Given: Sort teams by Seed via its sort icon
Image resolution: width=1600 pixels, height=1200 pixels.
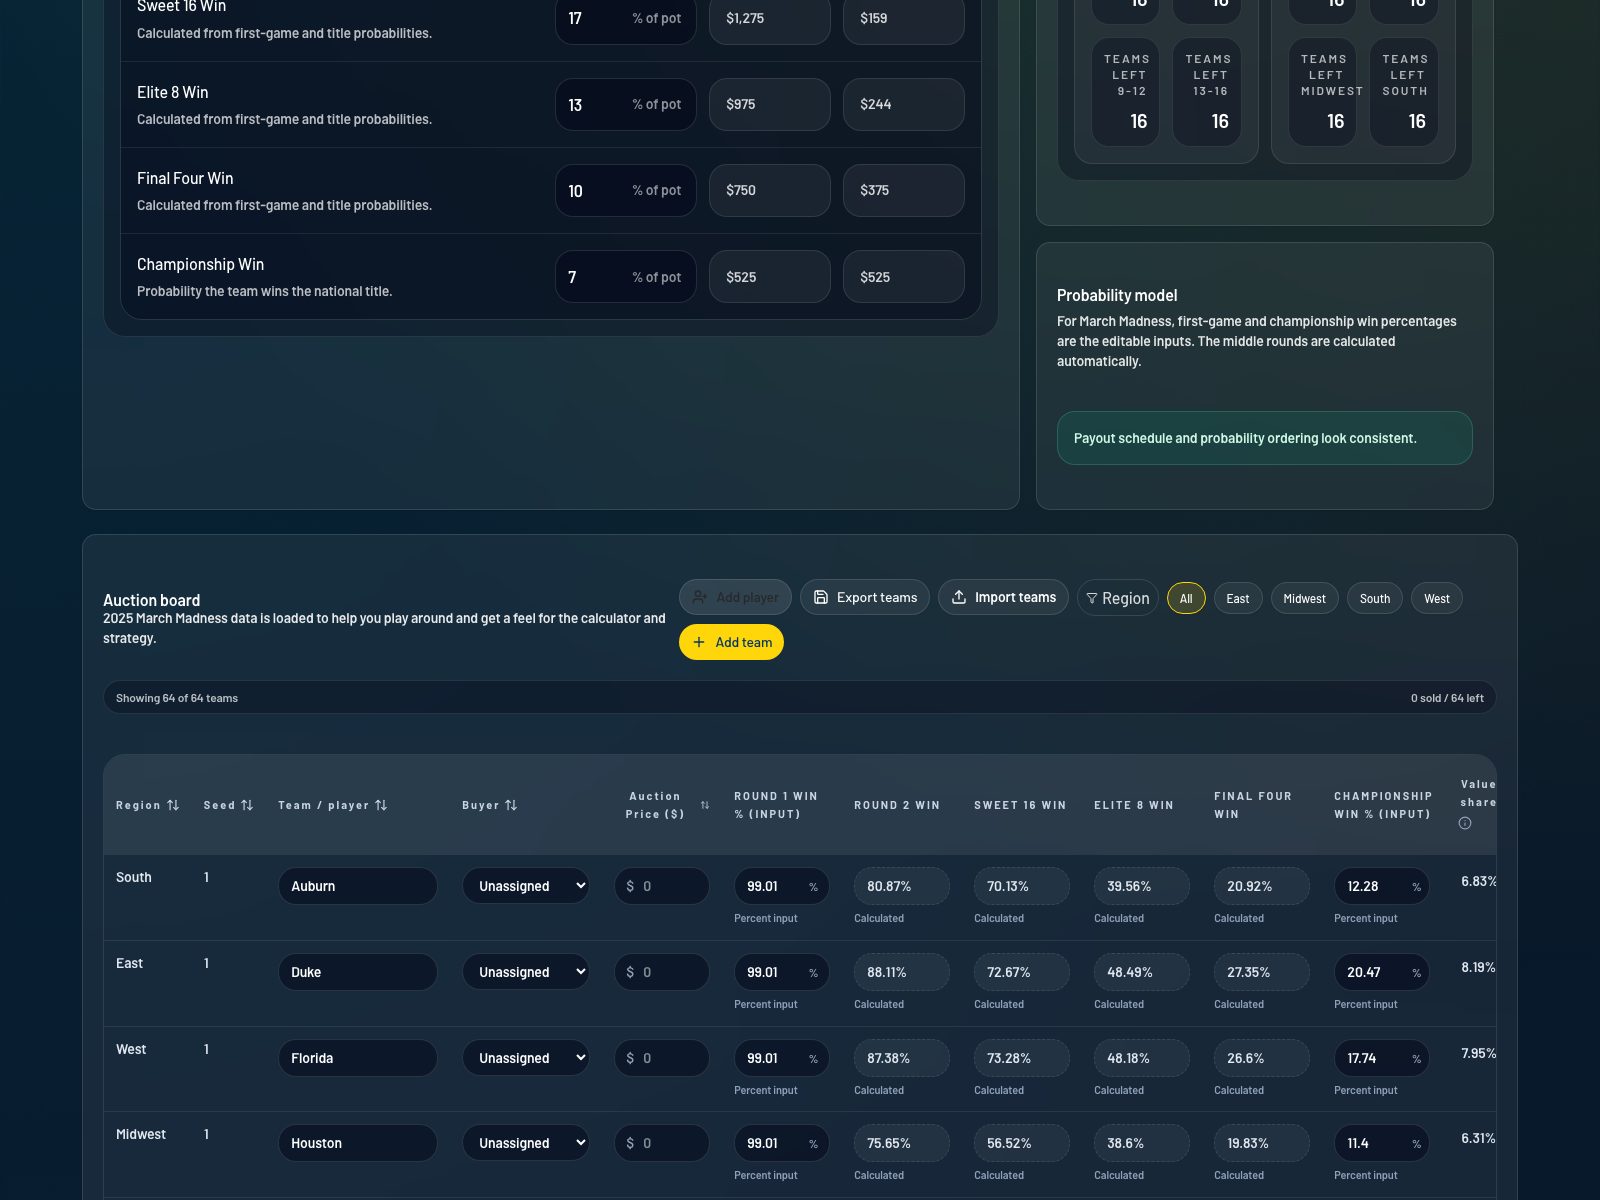Looking at the screenshot, I should click(x=248, y=805).
